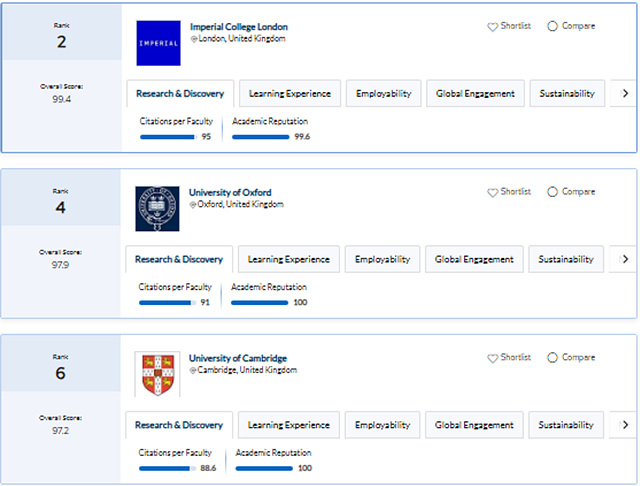Open Sustainability tab for Oxford
Screen dimensions: 640x486
(x=566, y=259)
